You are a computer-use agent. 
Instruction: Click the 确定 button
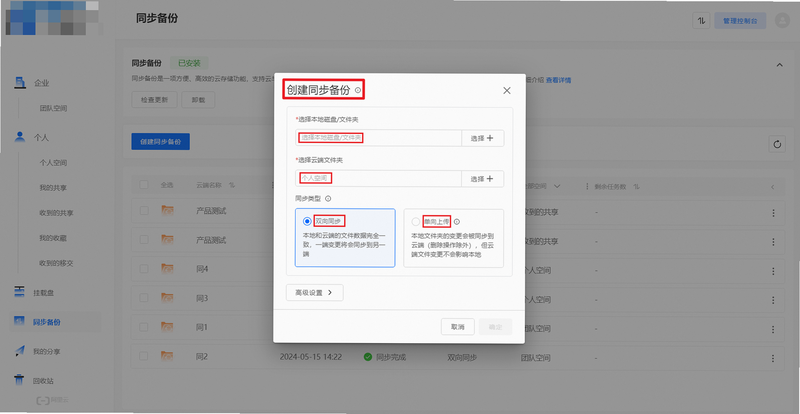(495, 327)
